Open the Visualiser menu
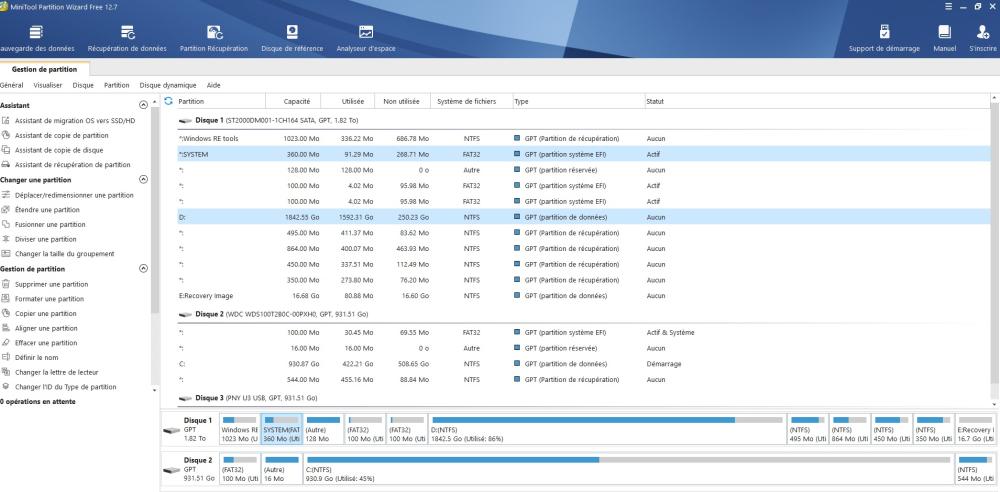This screenshot has height=492, width=1000. pyautogui.click(x=47, y=85)
